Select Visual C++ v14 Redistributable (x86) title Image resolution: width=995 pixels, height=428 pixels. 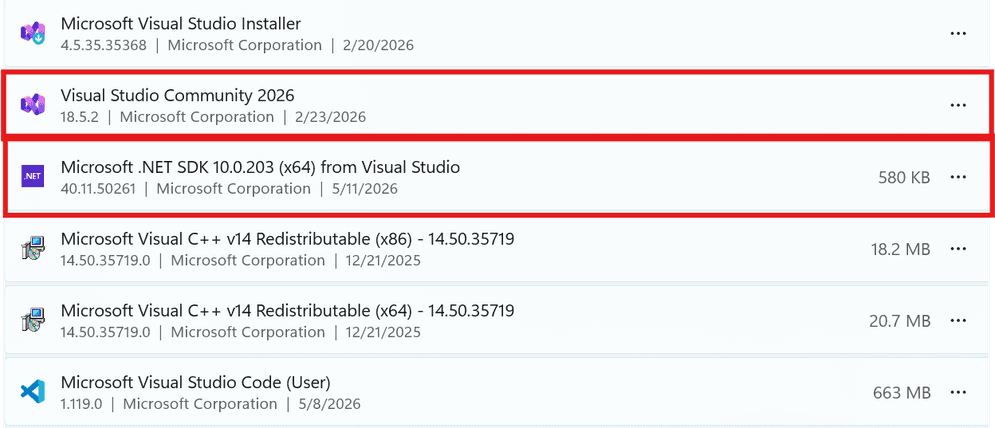tap(287, 239)
